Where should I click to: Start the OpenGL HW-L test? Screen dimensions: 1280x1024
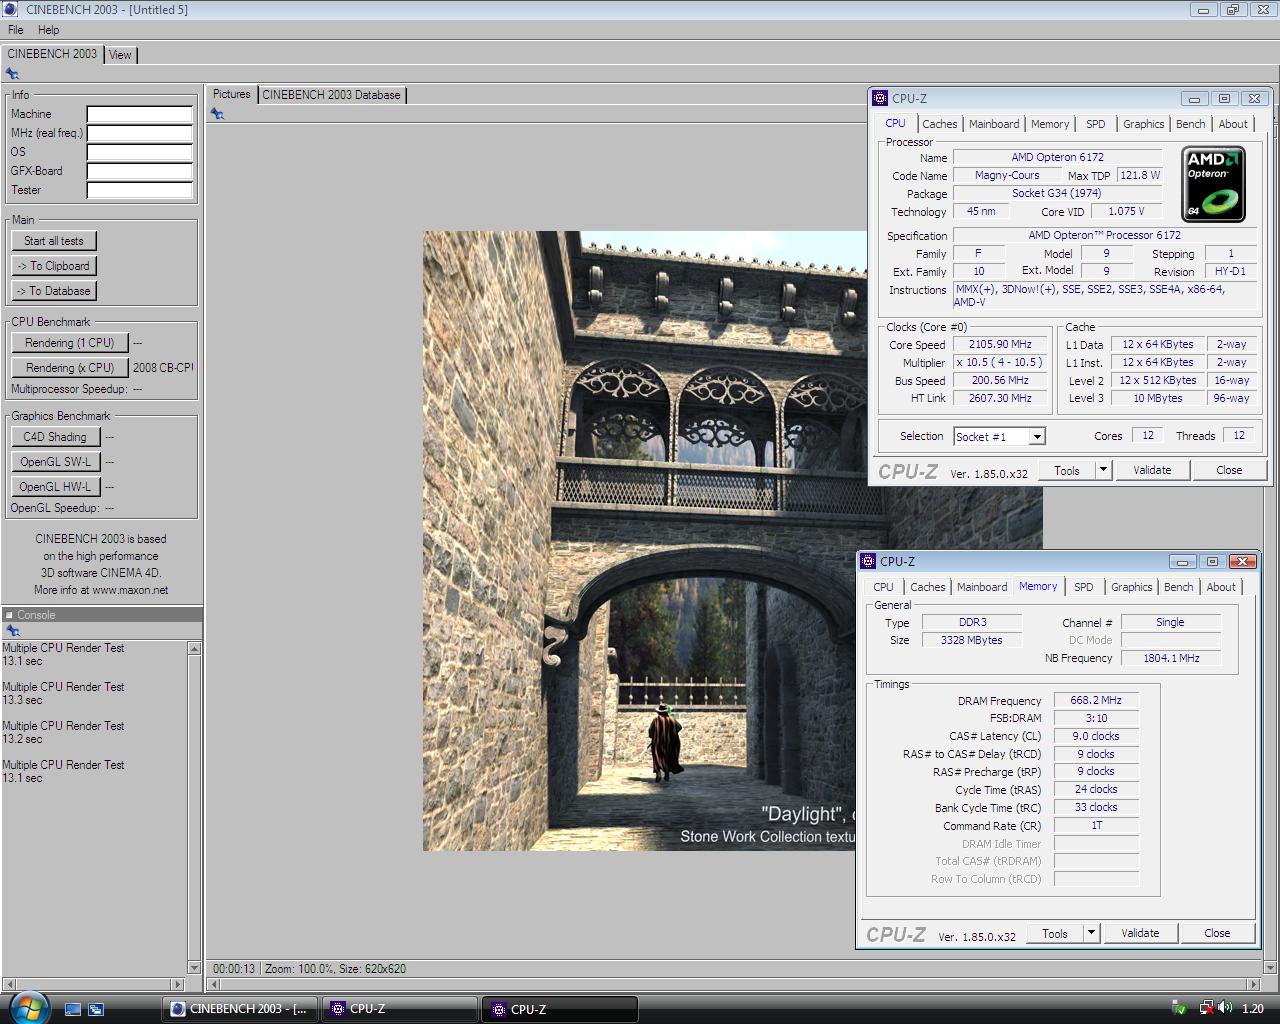[x=55, y=487]
